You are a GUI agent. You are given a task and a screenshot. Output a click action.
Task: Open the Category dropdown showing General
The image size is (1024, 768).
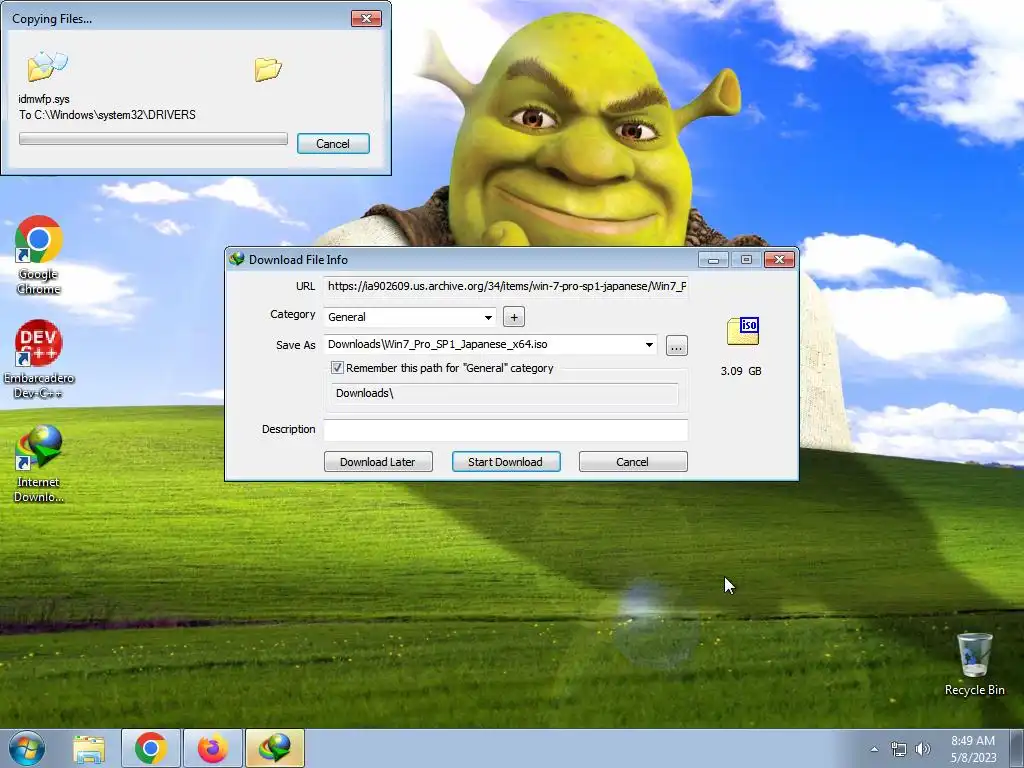[410, 317]
